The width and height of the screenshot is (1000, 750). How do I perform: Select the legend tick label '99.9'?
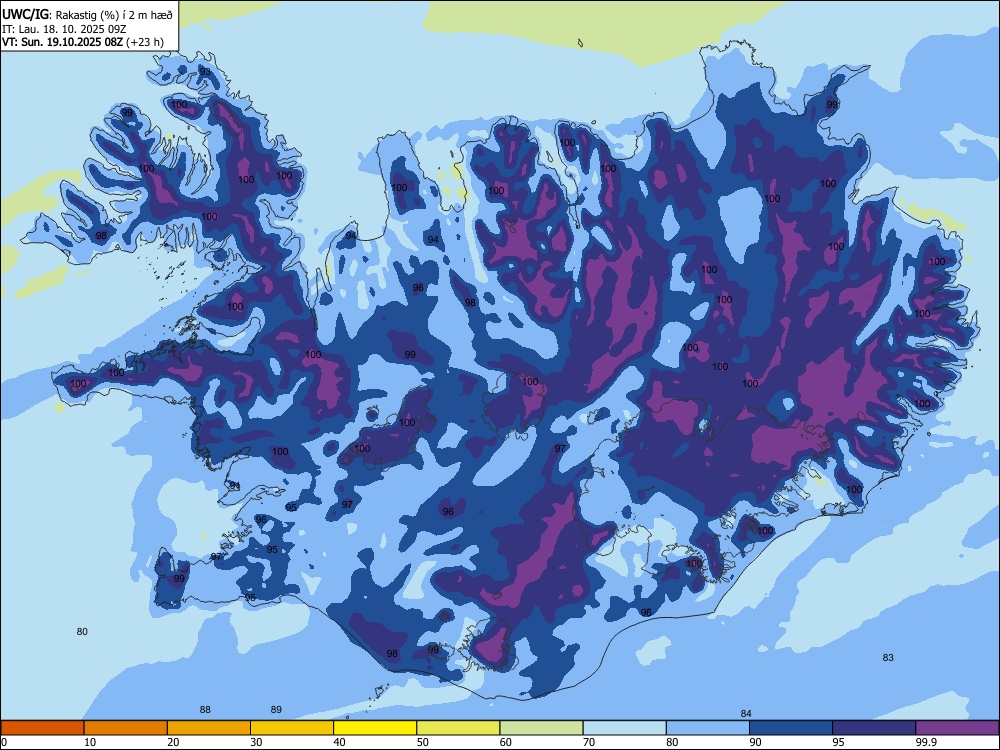(x=926, y=742)
